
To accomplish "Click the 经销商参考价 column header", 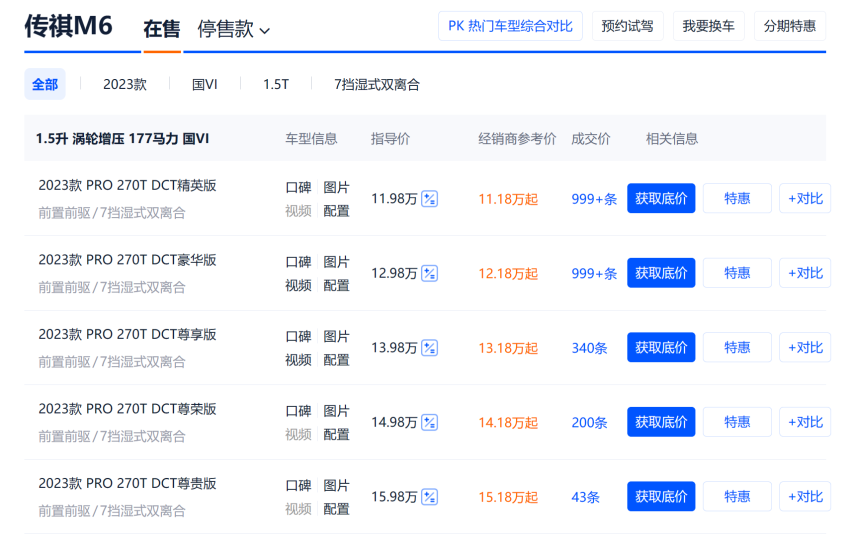I will point(517,139).
